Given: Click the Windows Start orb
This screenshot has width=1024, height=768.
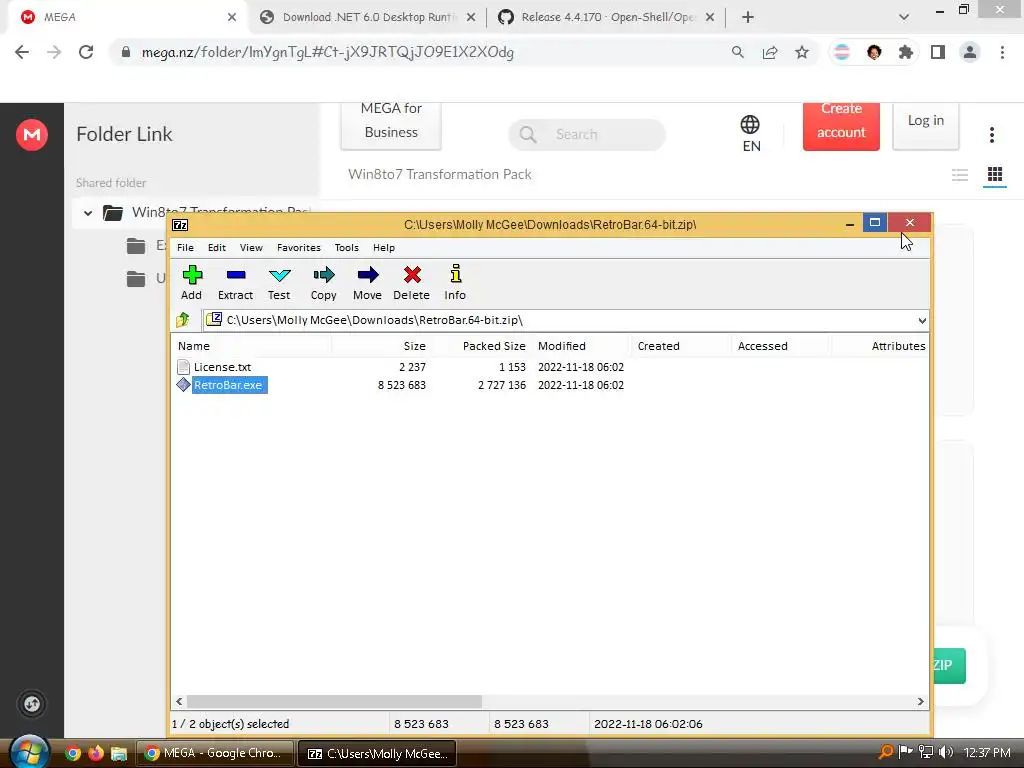Looking at the screenshot, I should [29, 752].
